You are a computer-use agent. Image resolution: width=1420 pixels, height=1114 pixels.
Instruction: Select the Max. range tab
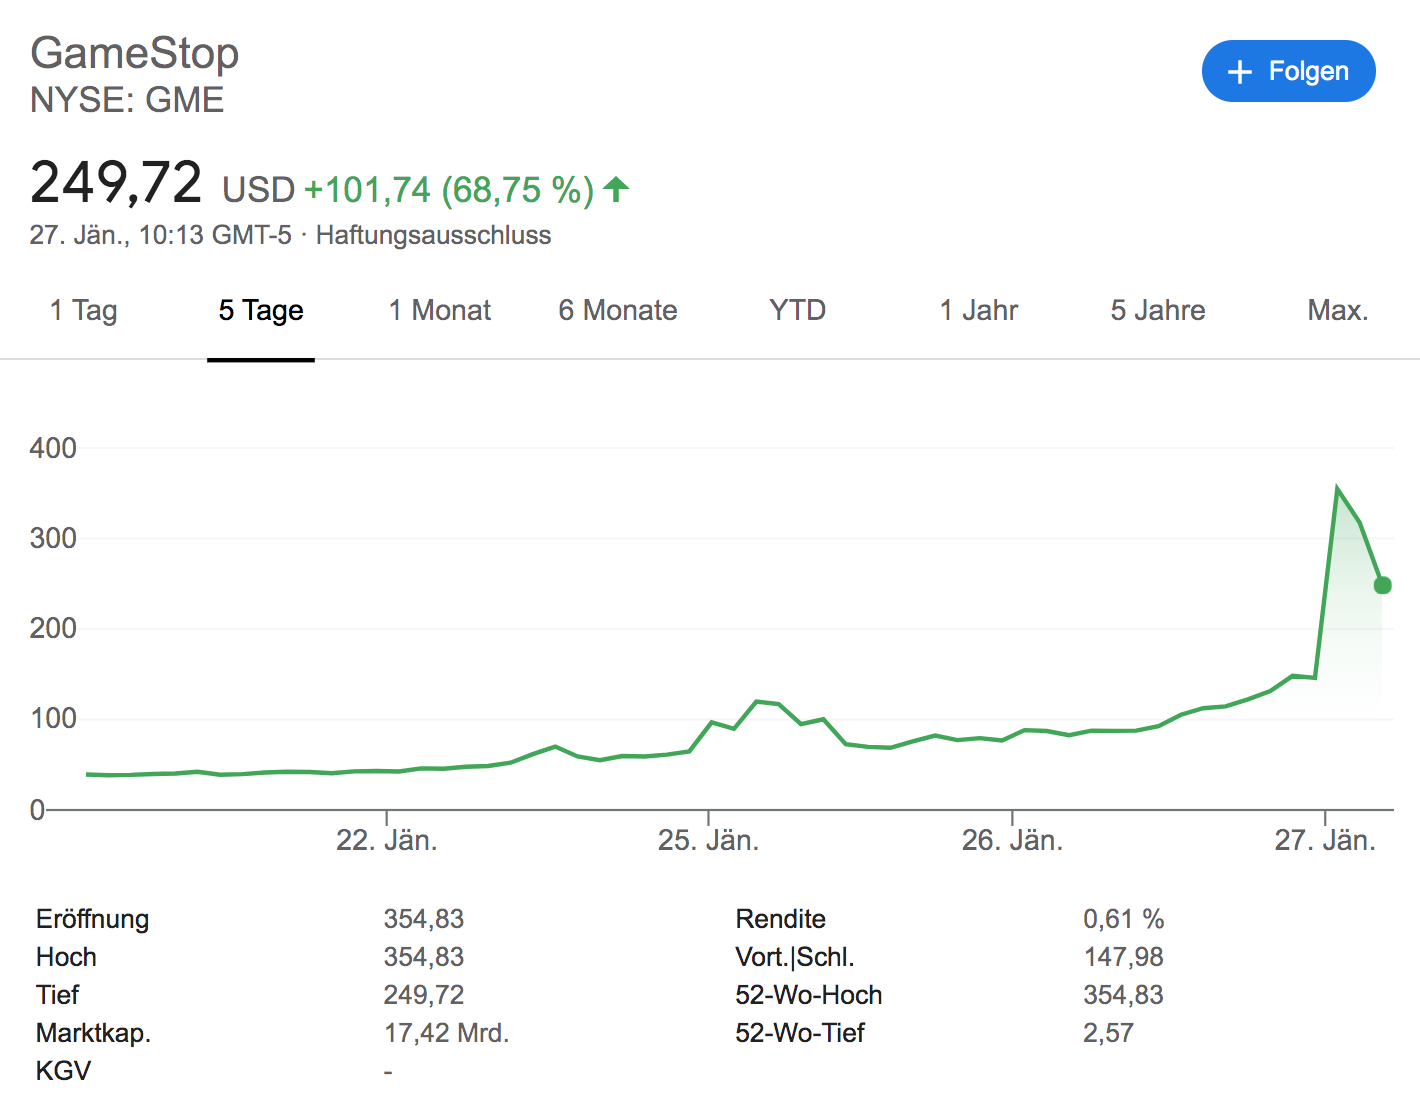[x=1337, y=311]
